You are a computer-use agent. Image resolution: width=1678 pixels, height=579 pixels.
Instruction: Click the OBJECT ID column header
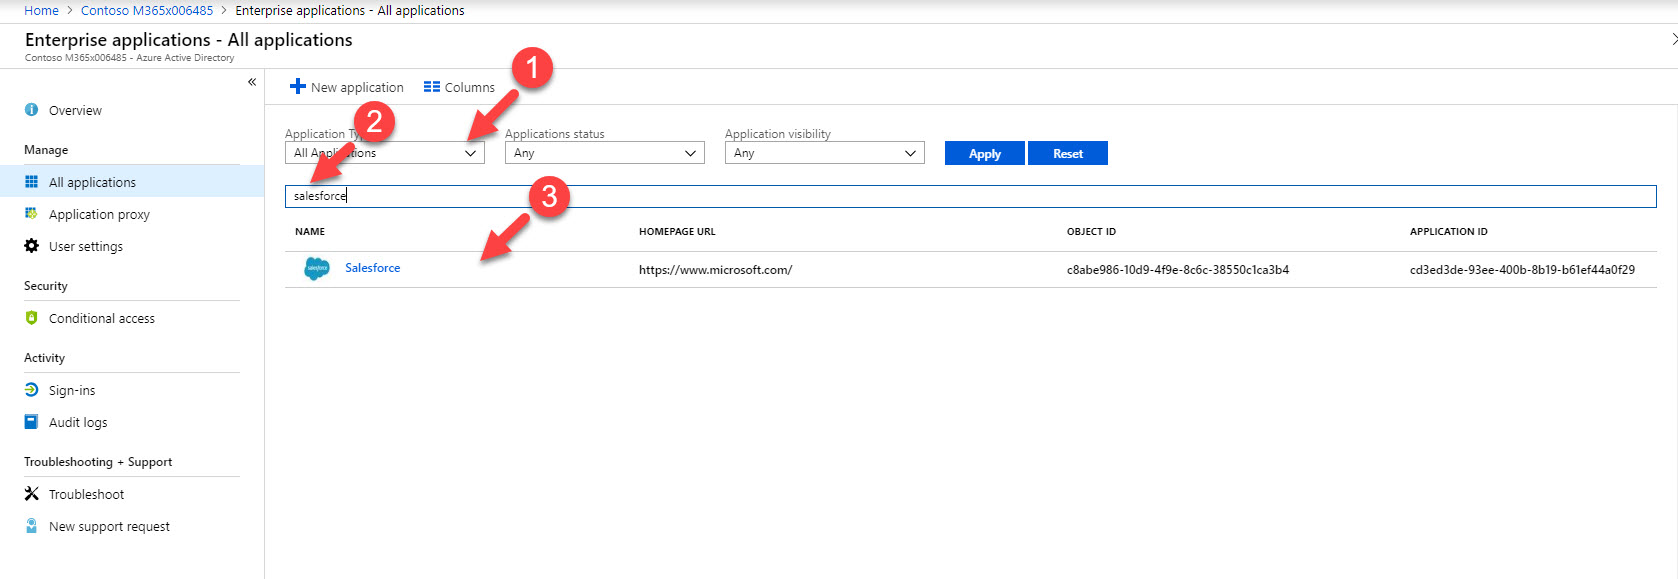click(x=1091, y=231)
